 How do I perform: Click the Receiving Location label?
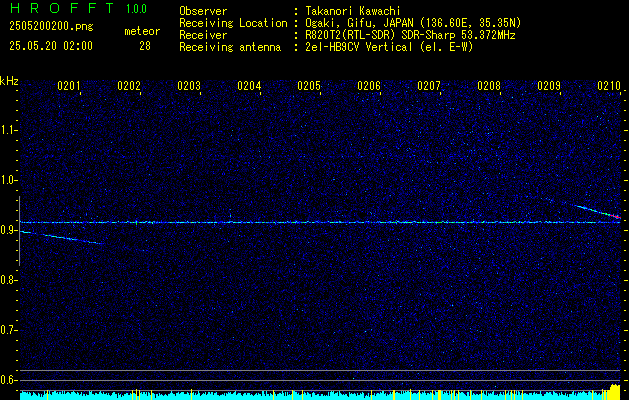[233, 23]
